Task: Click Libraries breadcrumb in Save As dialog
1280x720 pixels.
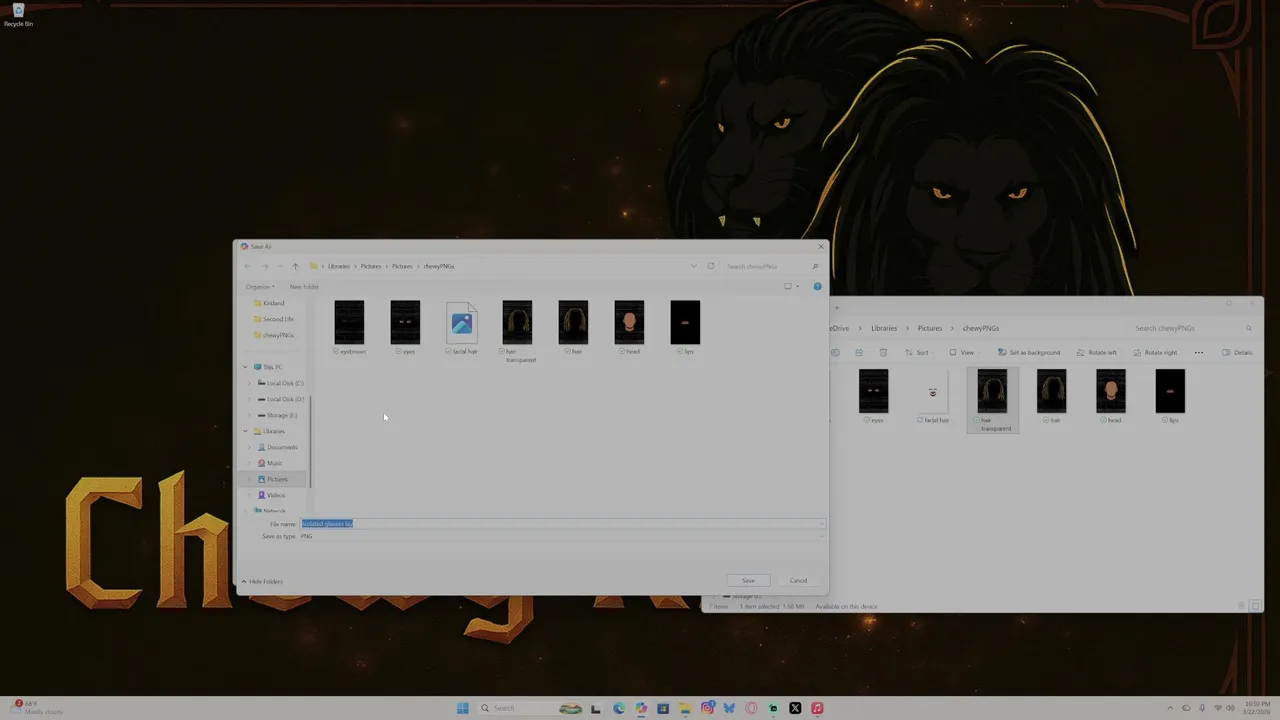Action: (339, 266)
